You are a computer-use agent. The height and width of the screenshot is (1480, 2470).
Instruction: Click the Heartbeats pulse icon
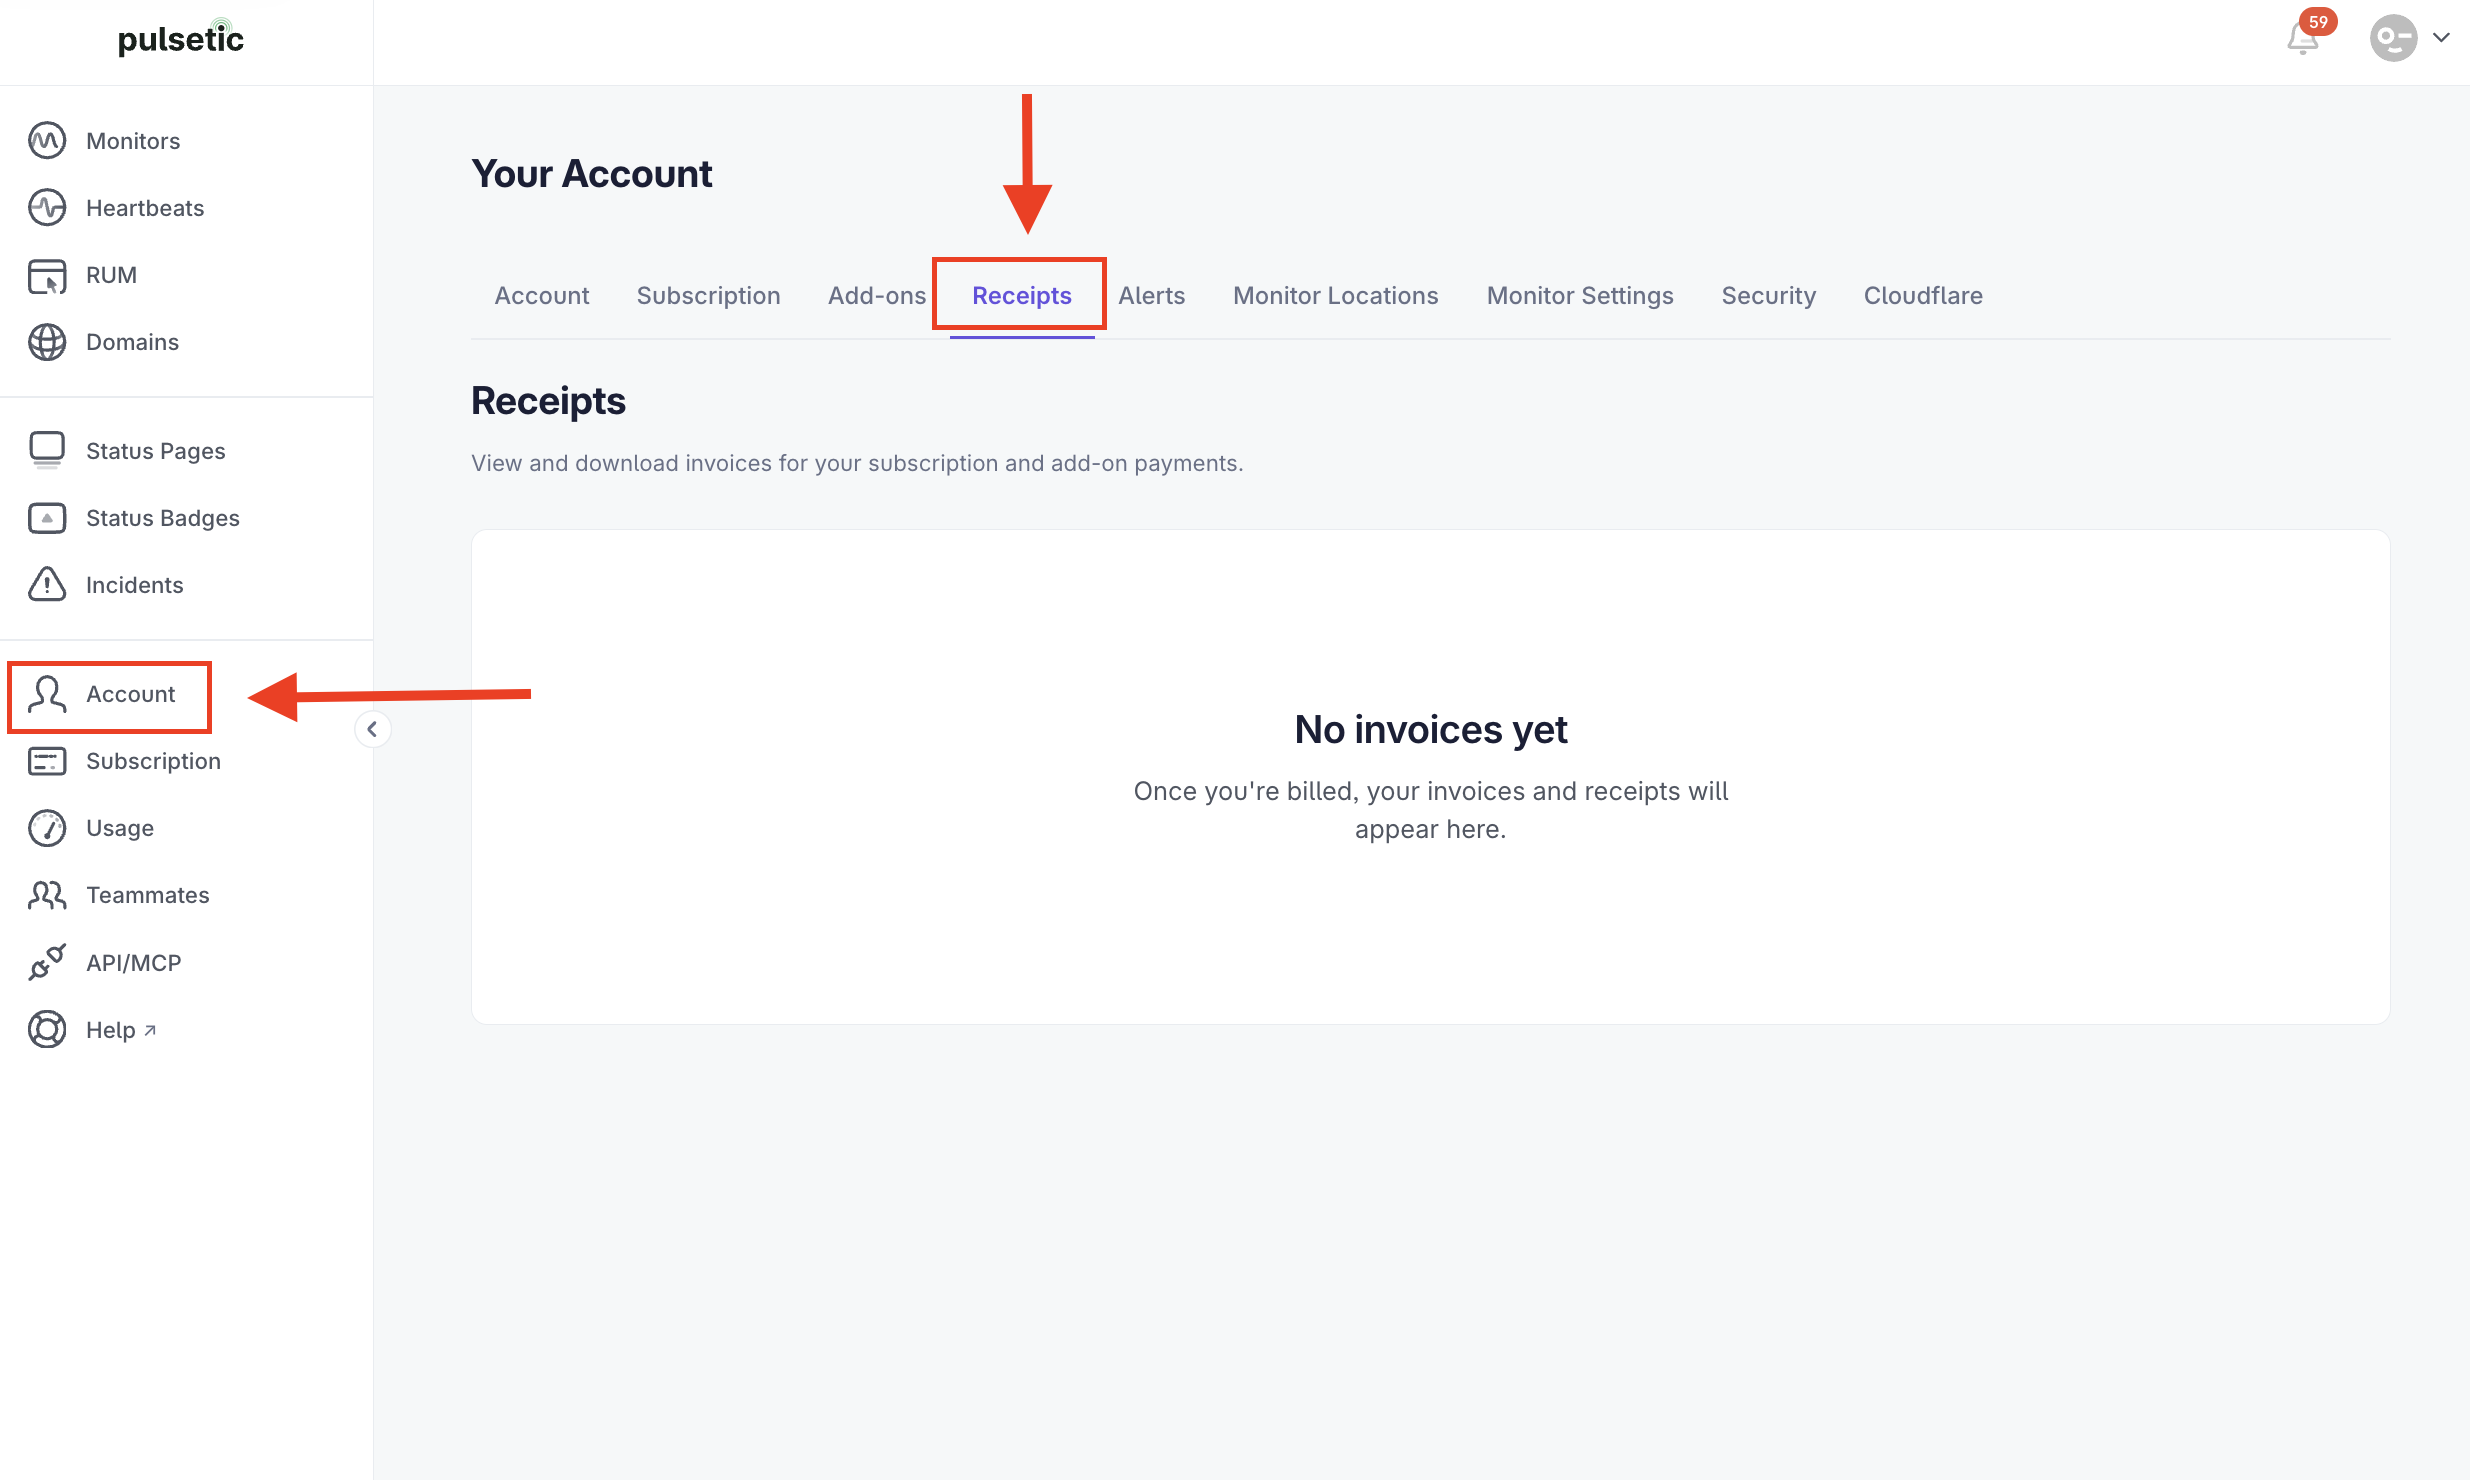(47, 208)
